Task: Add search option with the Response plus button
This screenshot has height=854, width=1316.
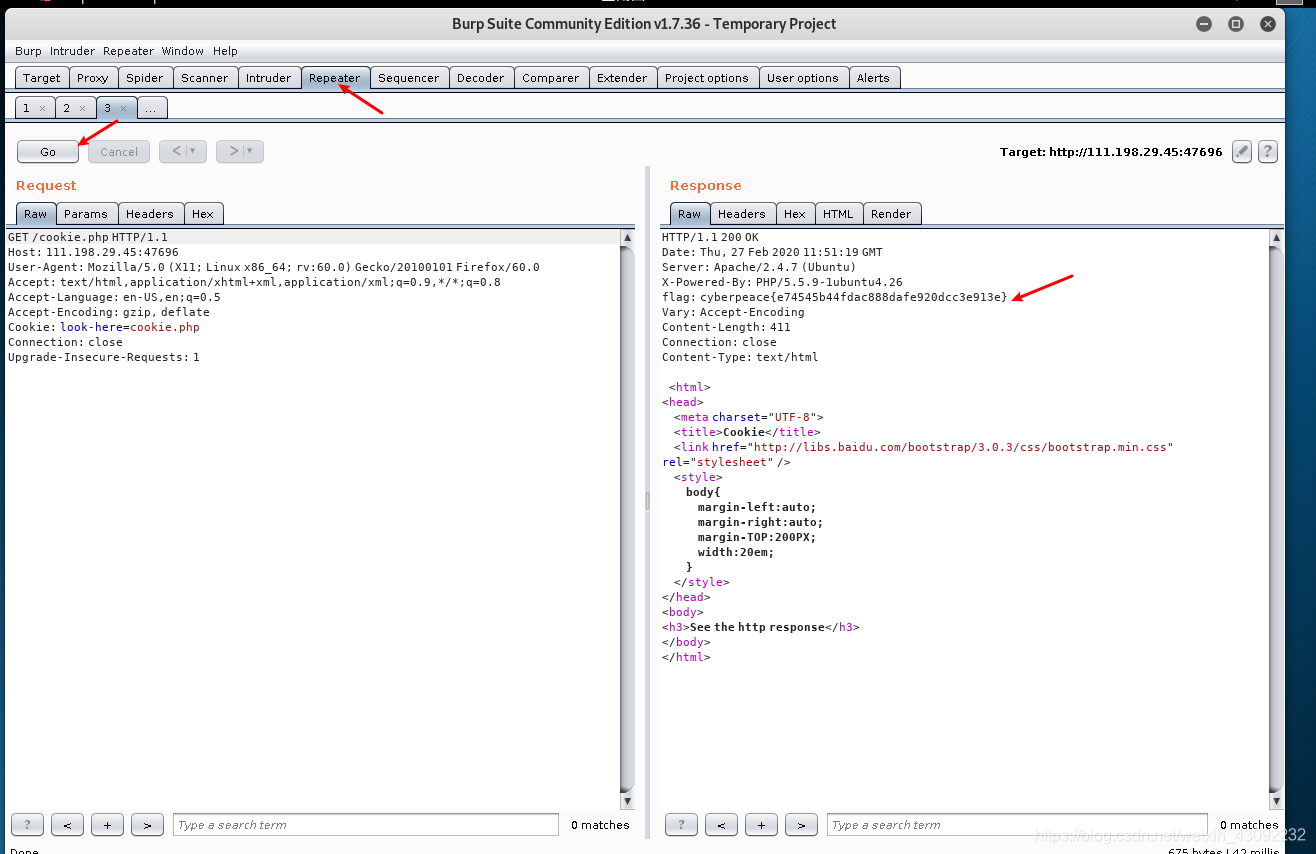Action: click(x=761, y=825)
